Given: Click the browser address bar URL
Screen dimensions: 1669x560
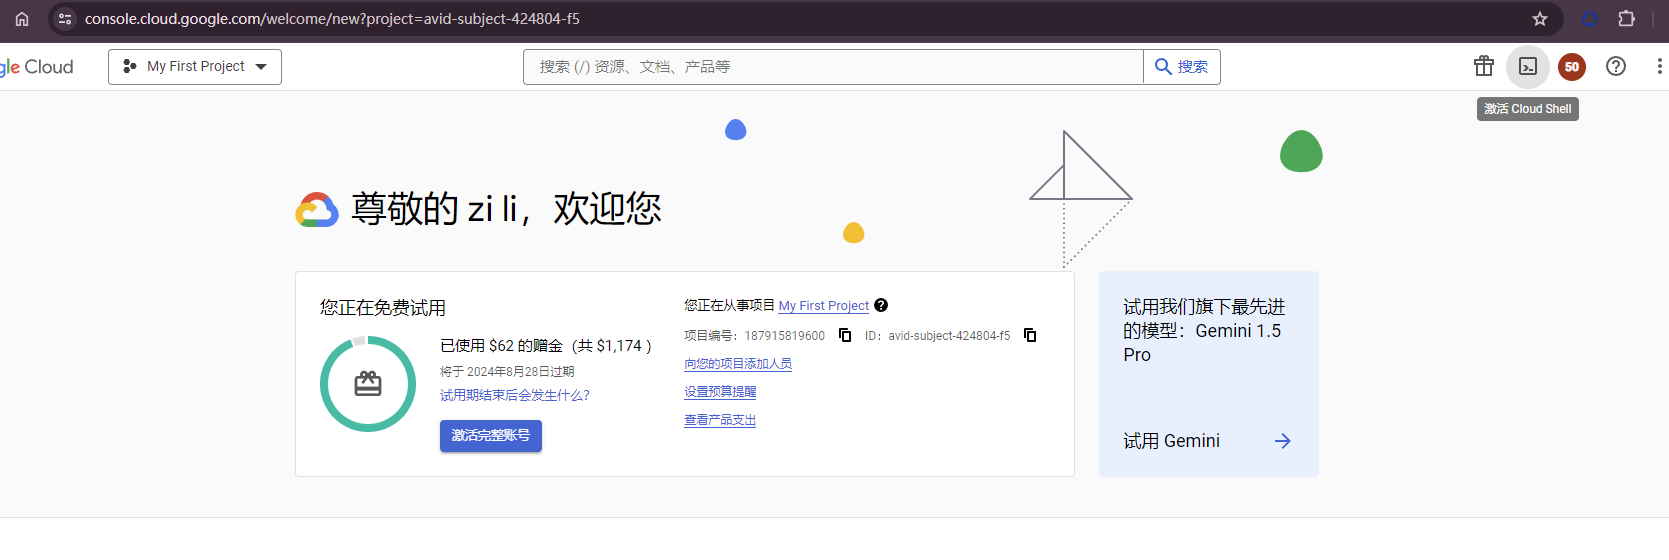Looking at the screenshot, I should (x=332, y=19).
